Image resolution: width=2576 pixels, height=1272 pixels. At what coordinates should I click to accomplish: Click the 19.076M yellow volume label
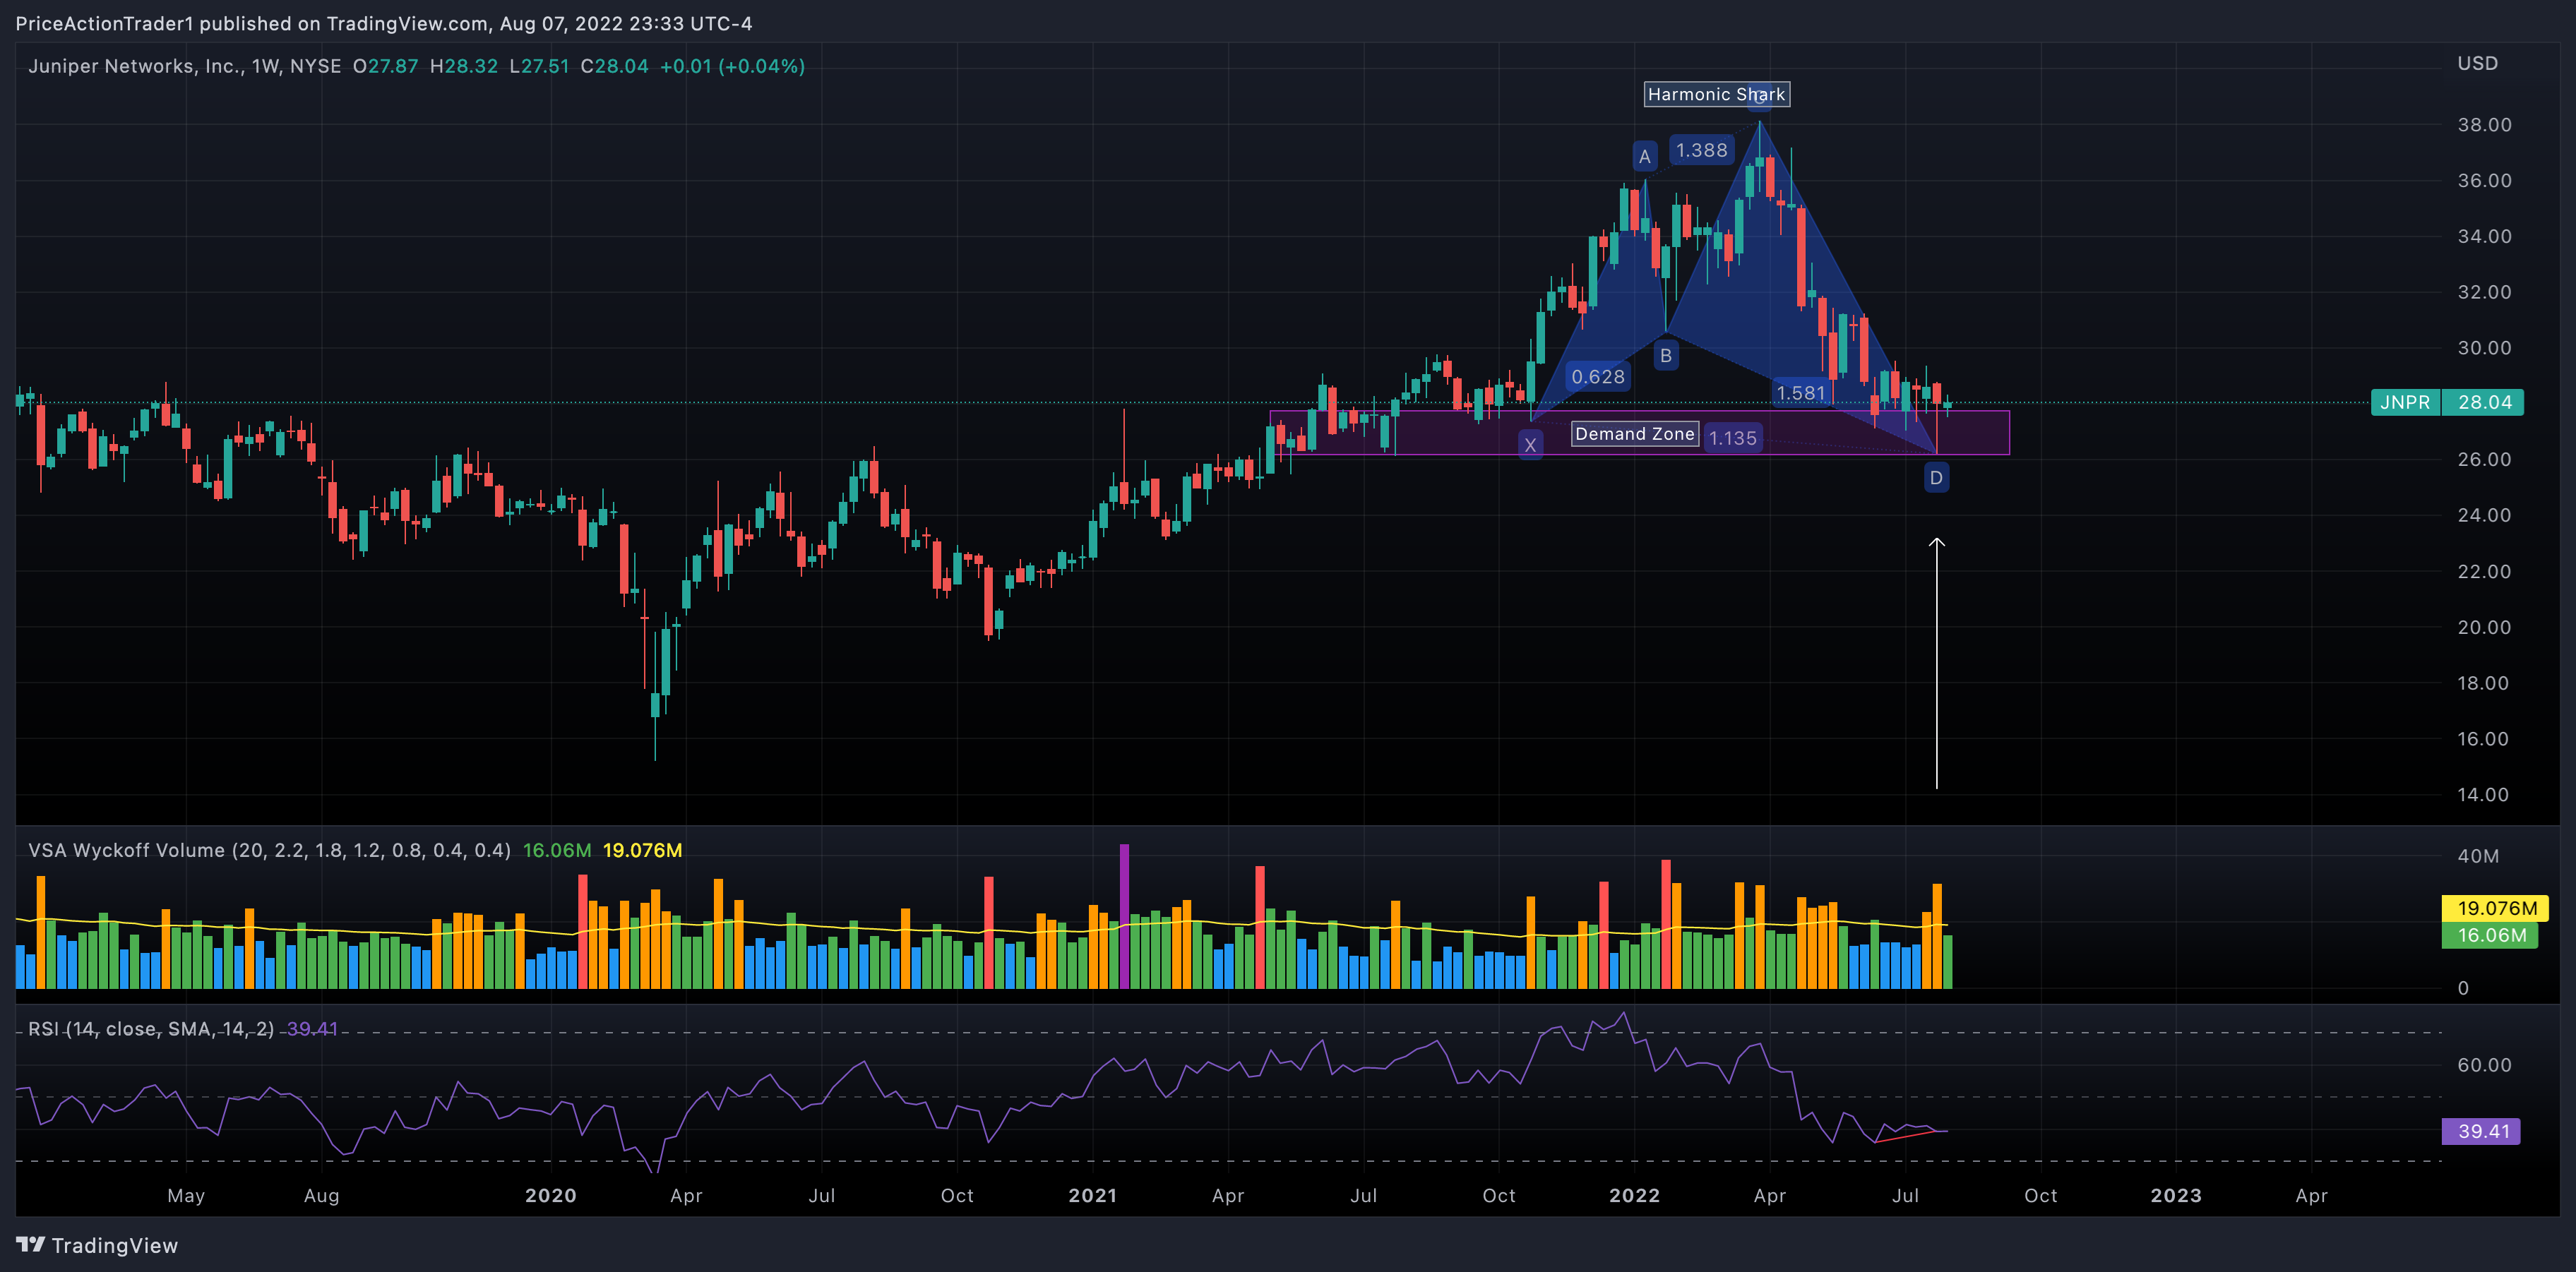(2496, 908)
